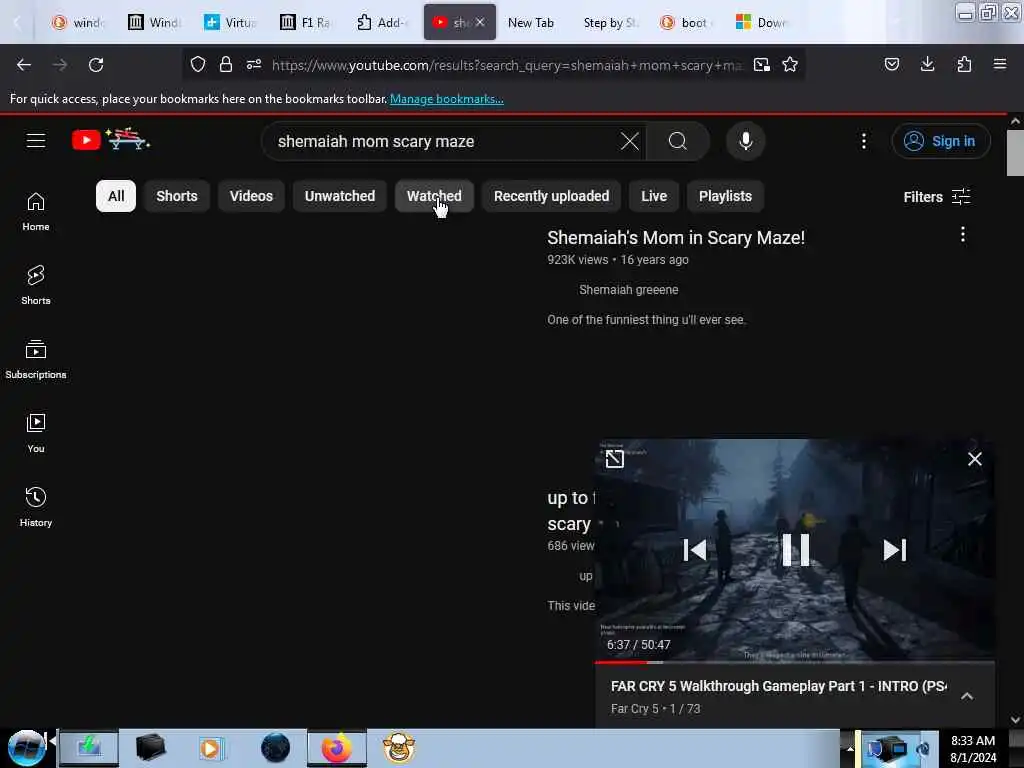Screen dimensions: 1024x768
Task: Switch to the New Tab browser tab
Action: point(531,22)
